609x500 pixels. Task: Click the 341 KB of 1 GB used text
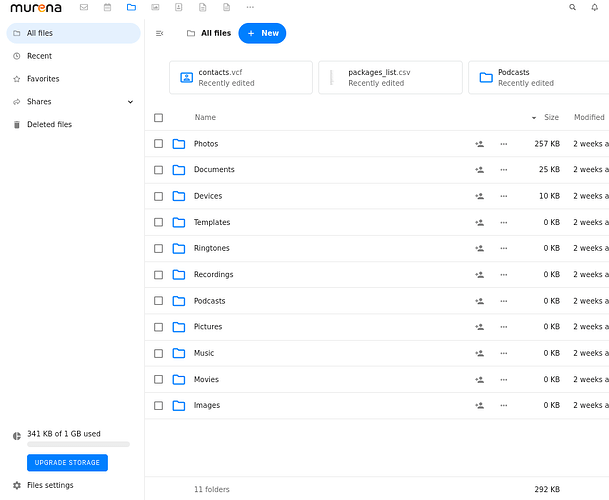(64, 434)
